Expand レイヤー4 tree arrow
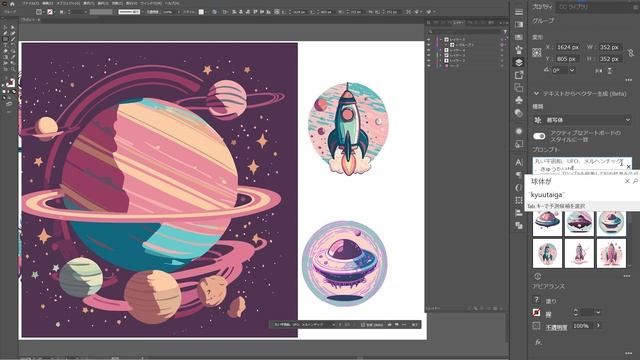640x360 pixels. click(x=441, y=50)
